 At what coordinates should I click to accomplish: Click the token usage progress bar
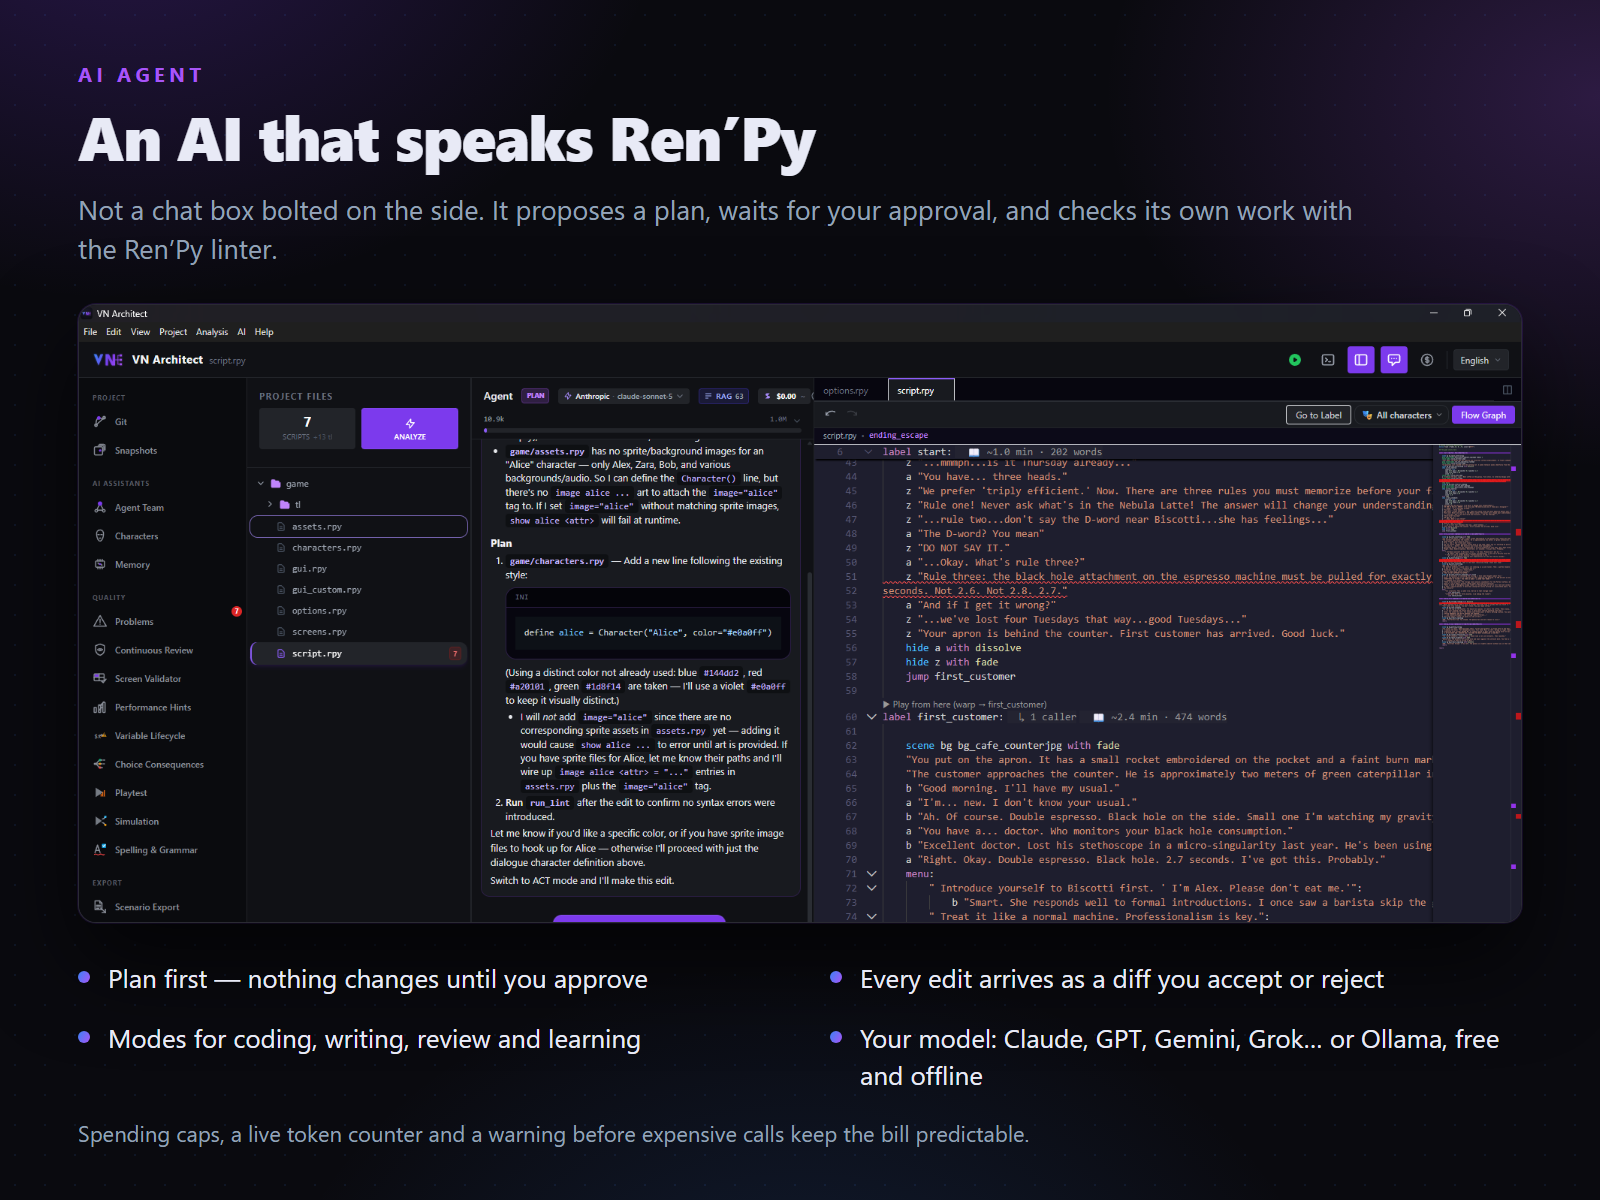[642, 430]
